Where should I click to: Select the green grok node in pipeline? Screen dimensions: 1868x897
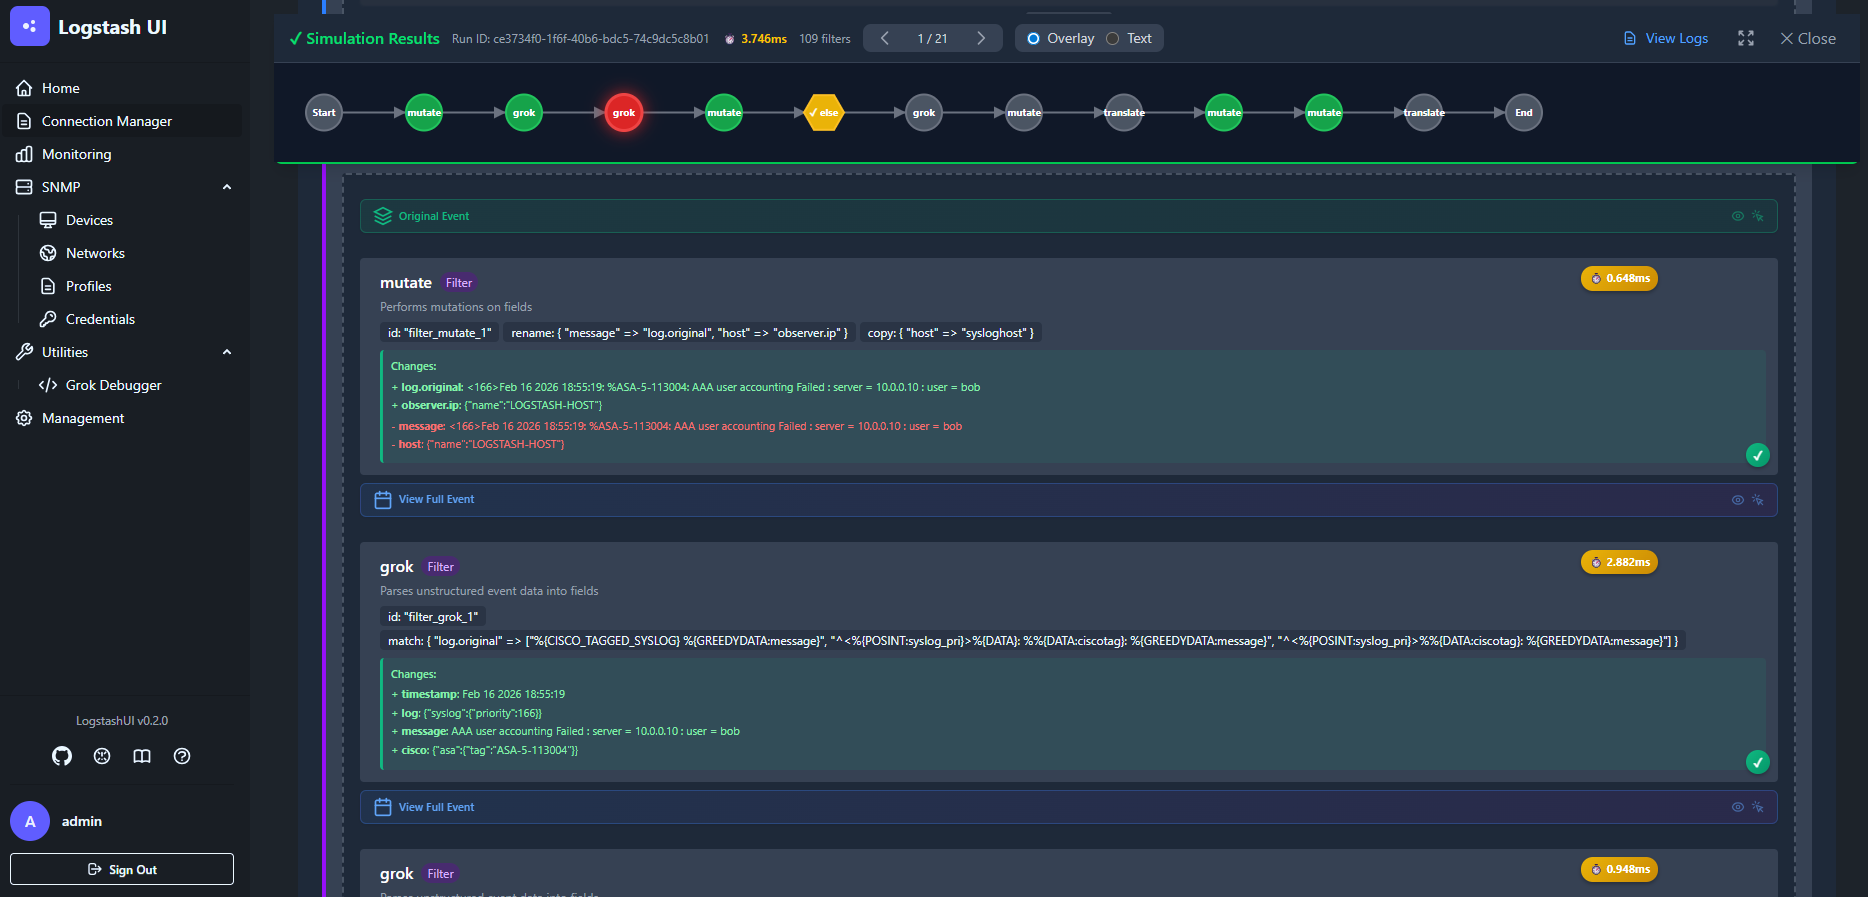[x=524, y=113]
